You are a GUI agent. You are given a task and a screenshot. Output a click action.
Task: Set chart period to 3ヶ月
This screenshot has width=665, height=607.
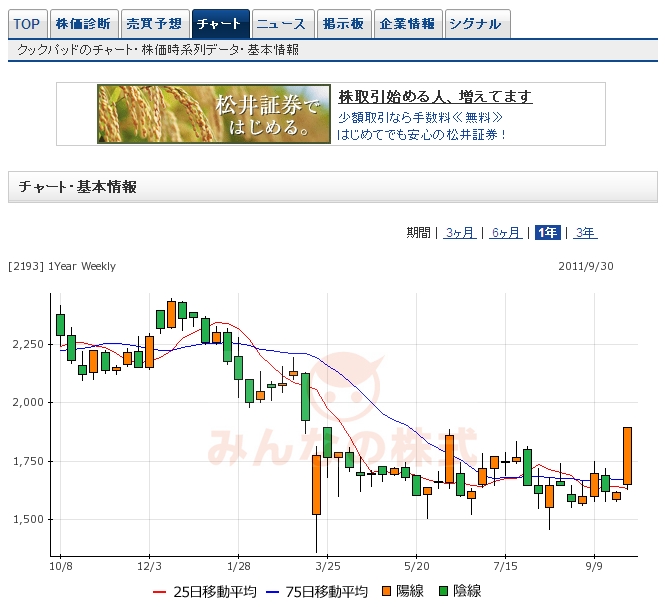[x=460, y=233]
